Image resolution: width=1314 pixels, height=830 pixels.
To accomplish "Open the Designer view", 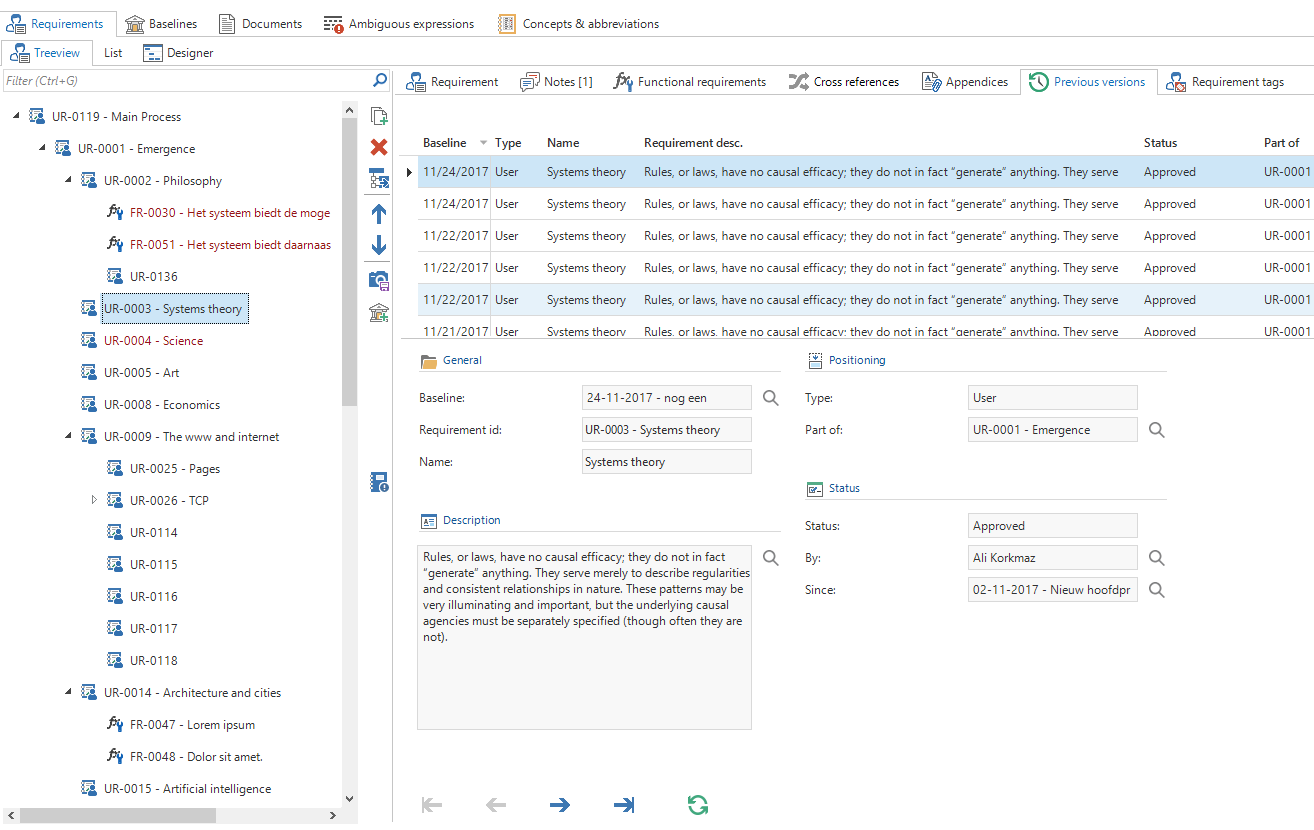I will (x=178, y=53).
